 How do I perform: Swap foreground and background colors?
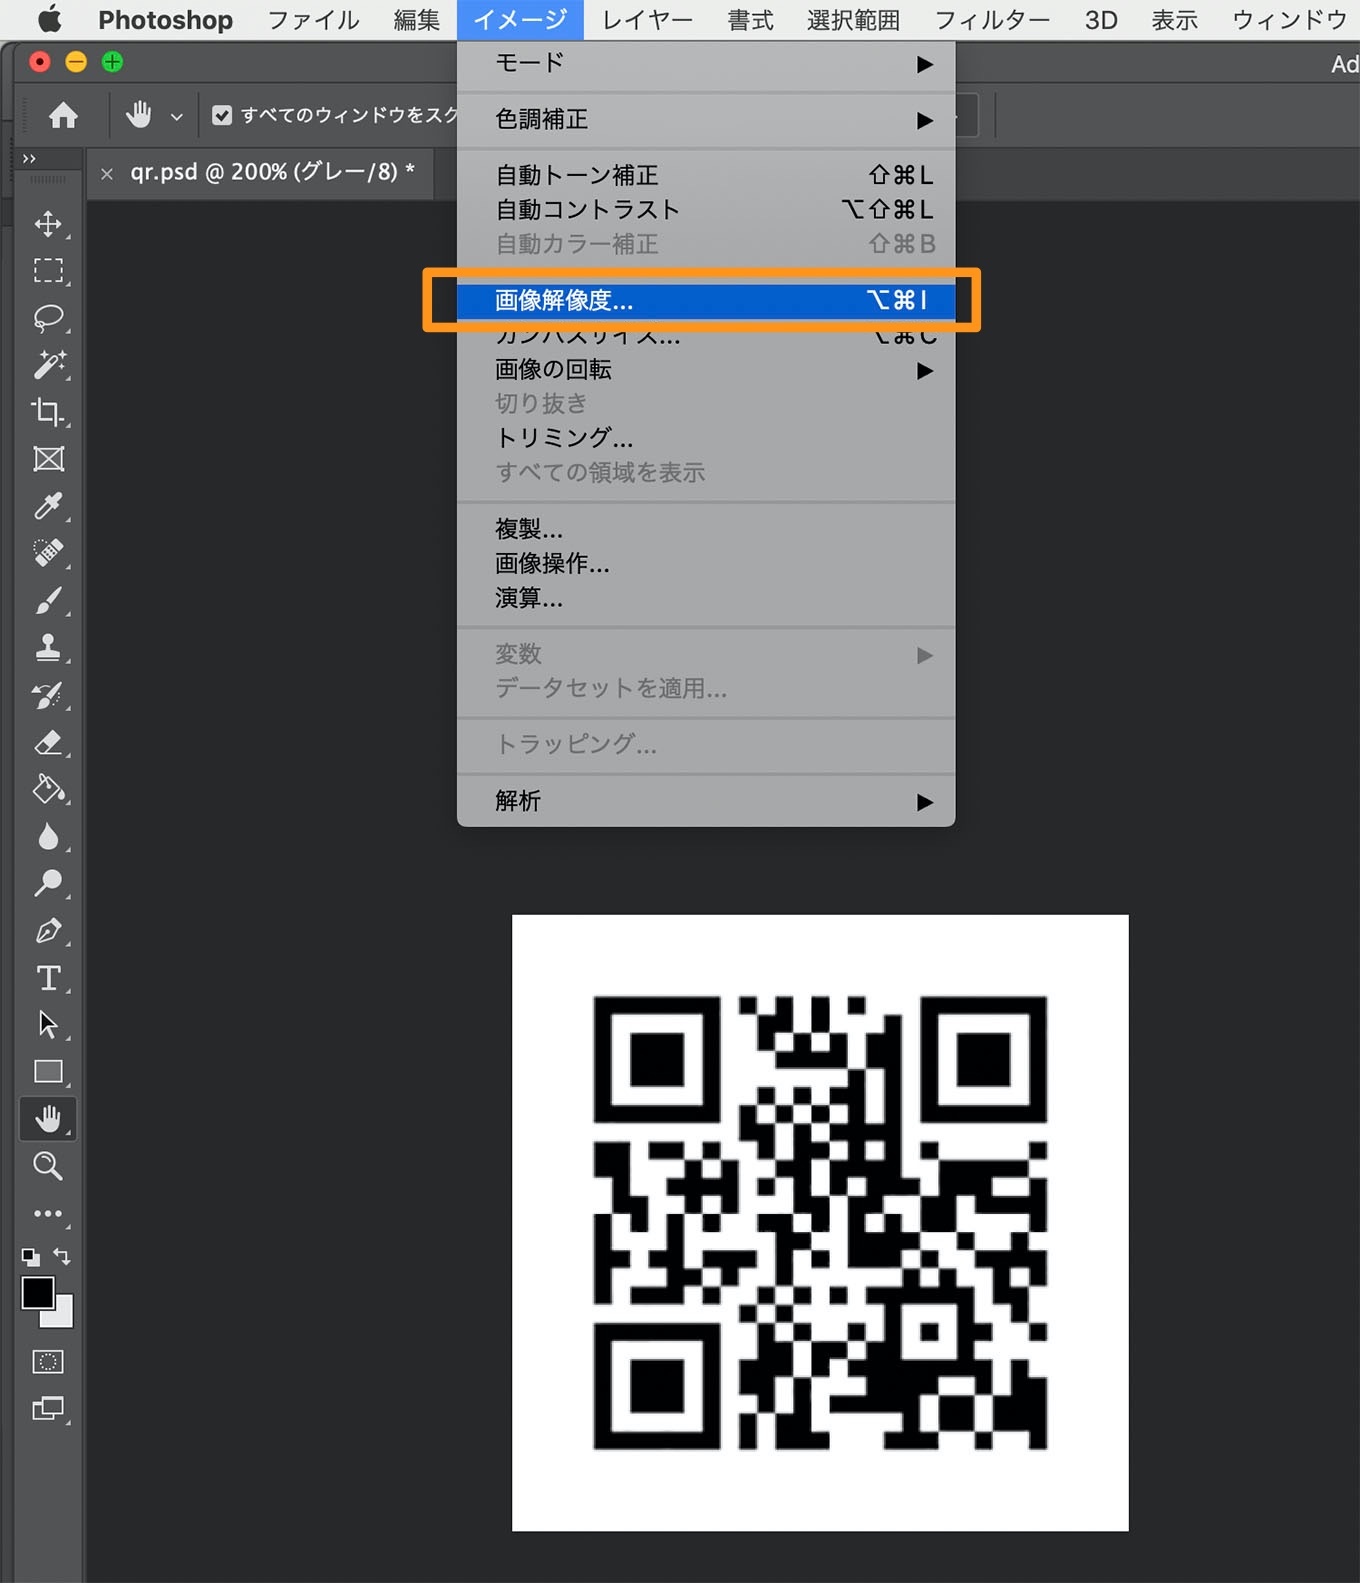coord(62,1256)
